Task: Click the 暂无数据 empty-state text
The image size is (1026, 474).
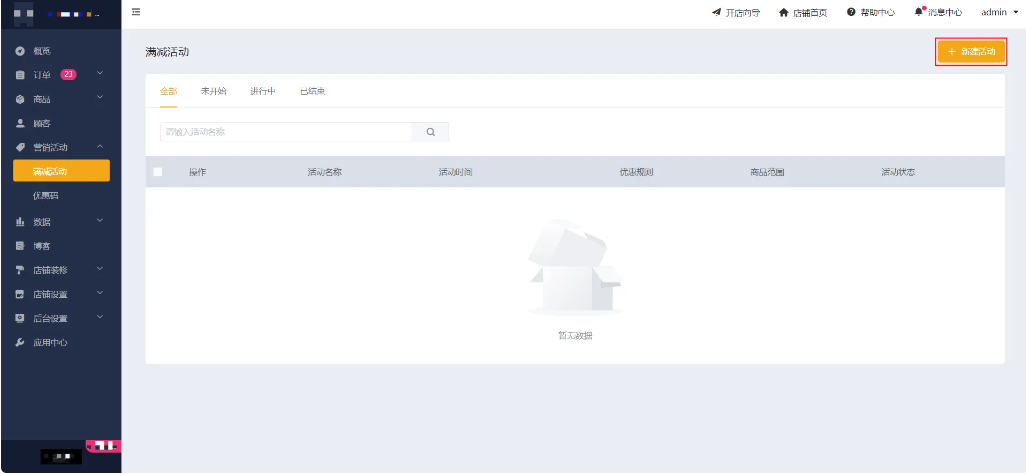Action: pos(575,336)
